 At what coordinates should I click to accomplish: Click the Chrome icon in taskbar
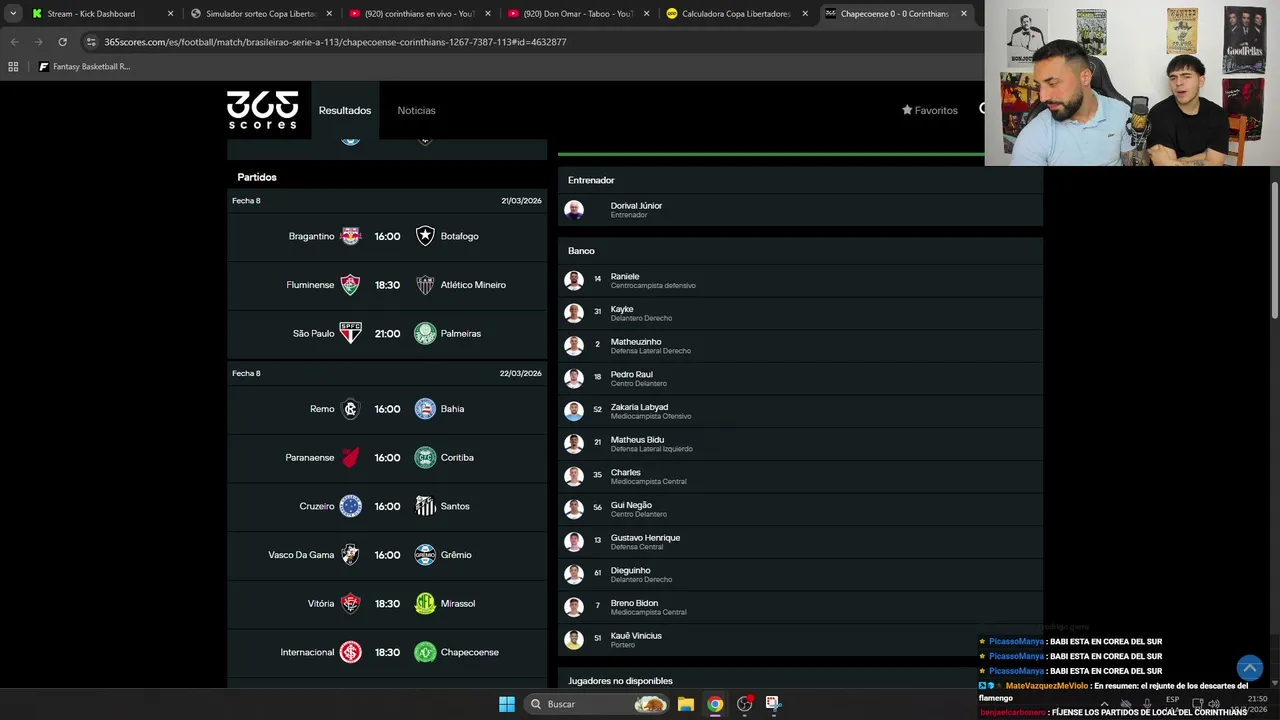pos(715,704)
